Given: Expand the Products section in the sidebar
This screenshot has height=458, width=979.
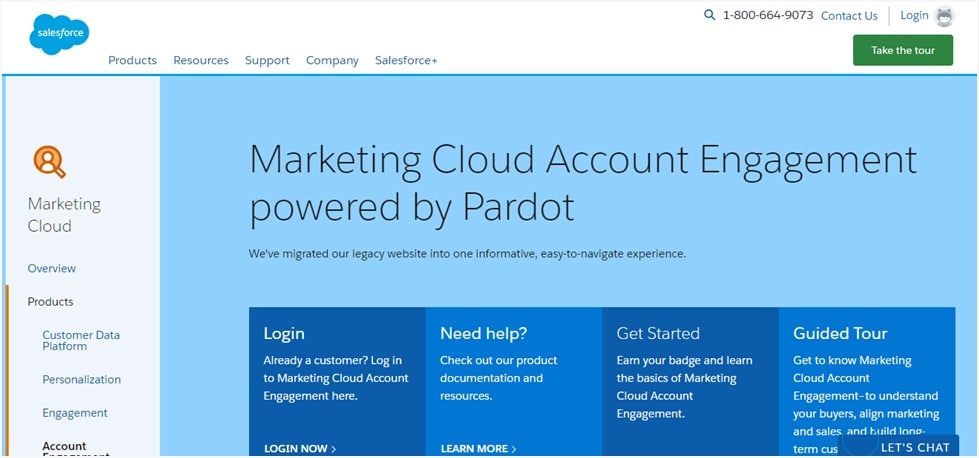Looking at the screenshot, I should pyautogui.click(x=50, y=301).
